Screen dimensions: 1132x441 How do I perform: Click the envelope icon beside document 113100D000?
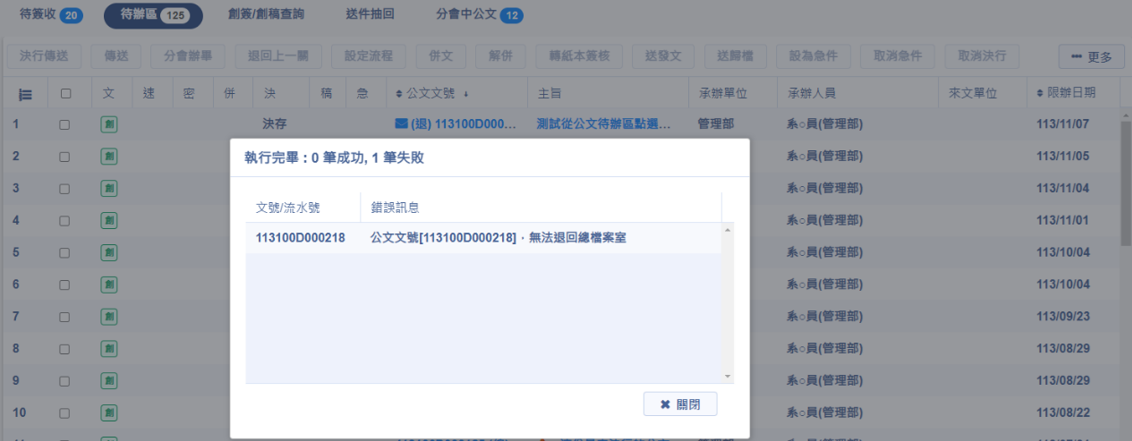point(401,125)
